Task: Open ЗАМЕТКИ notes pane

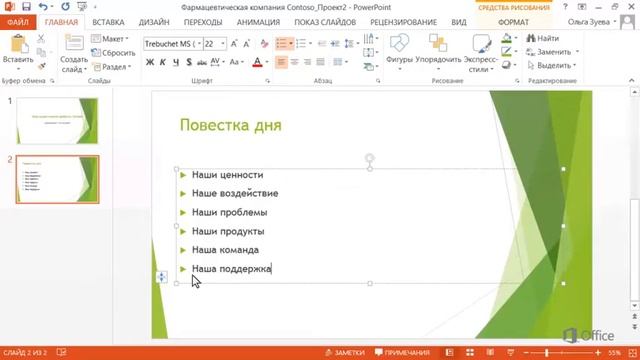Action: [x=345, y=352]
